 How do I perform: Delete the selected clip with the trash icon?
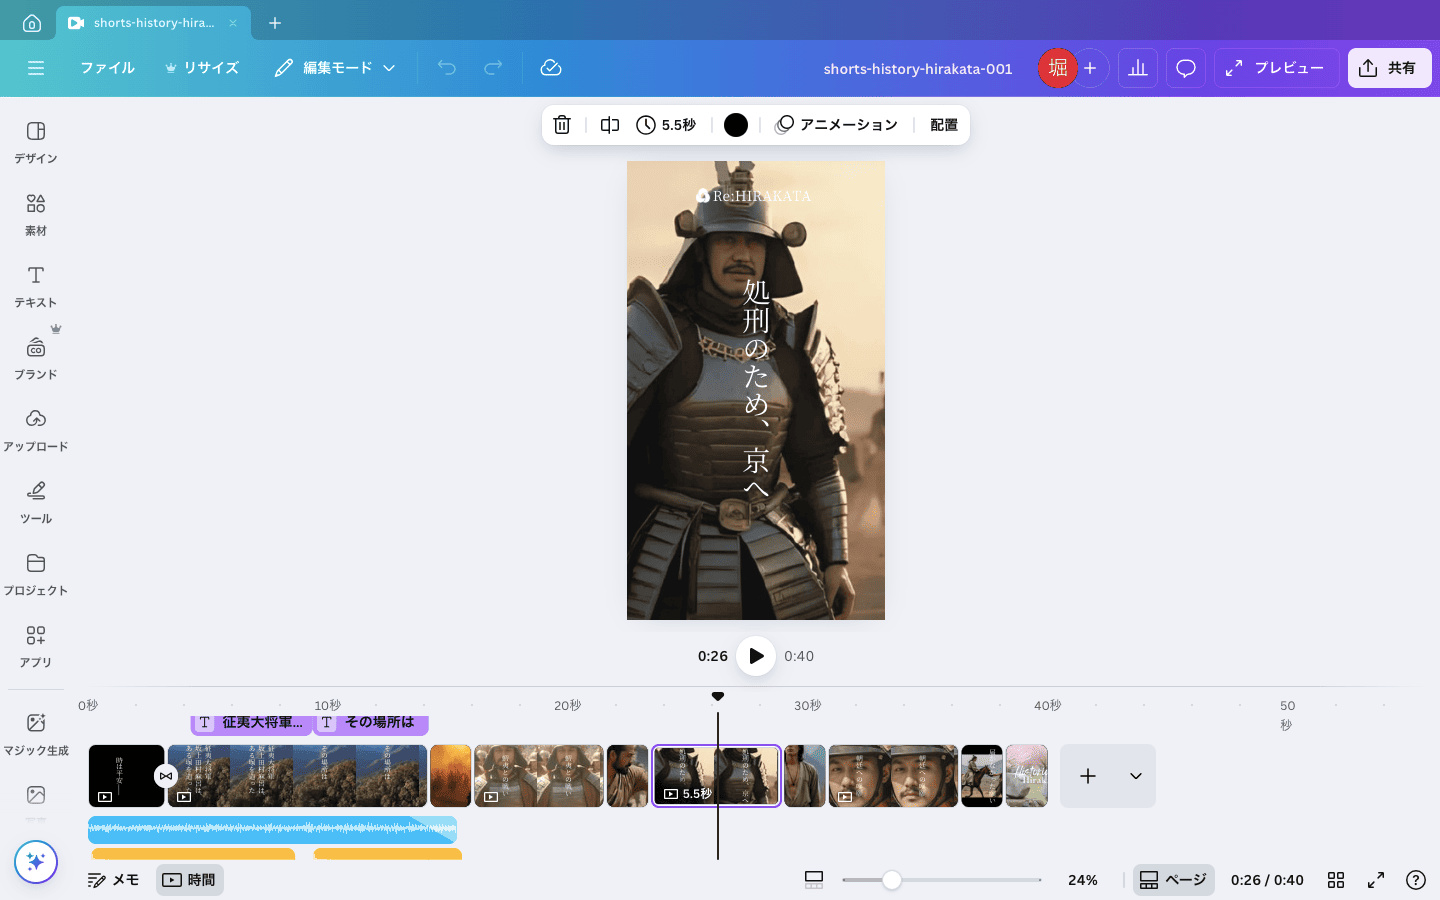(x=562, y=124)
